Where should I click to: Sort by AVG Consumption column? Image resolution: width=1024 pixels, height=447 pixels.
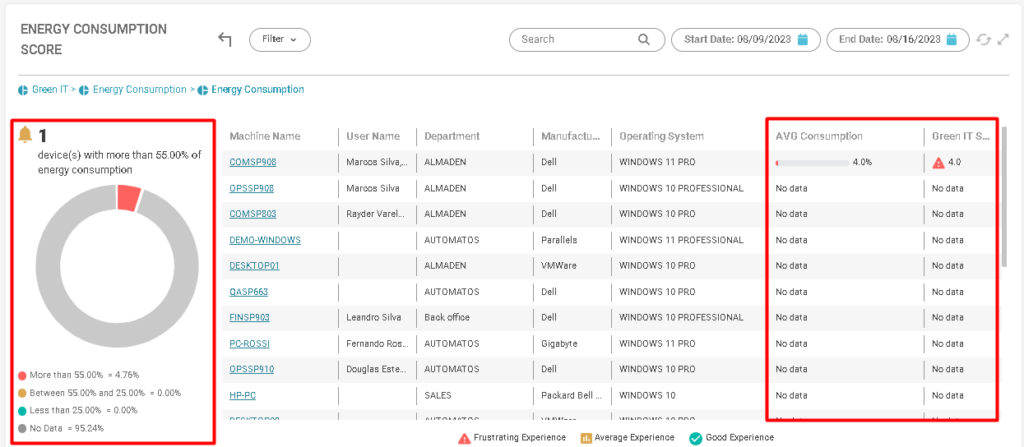(819, 136)
